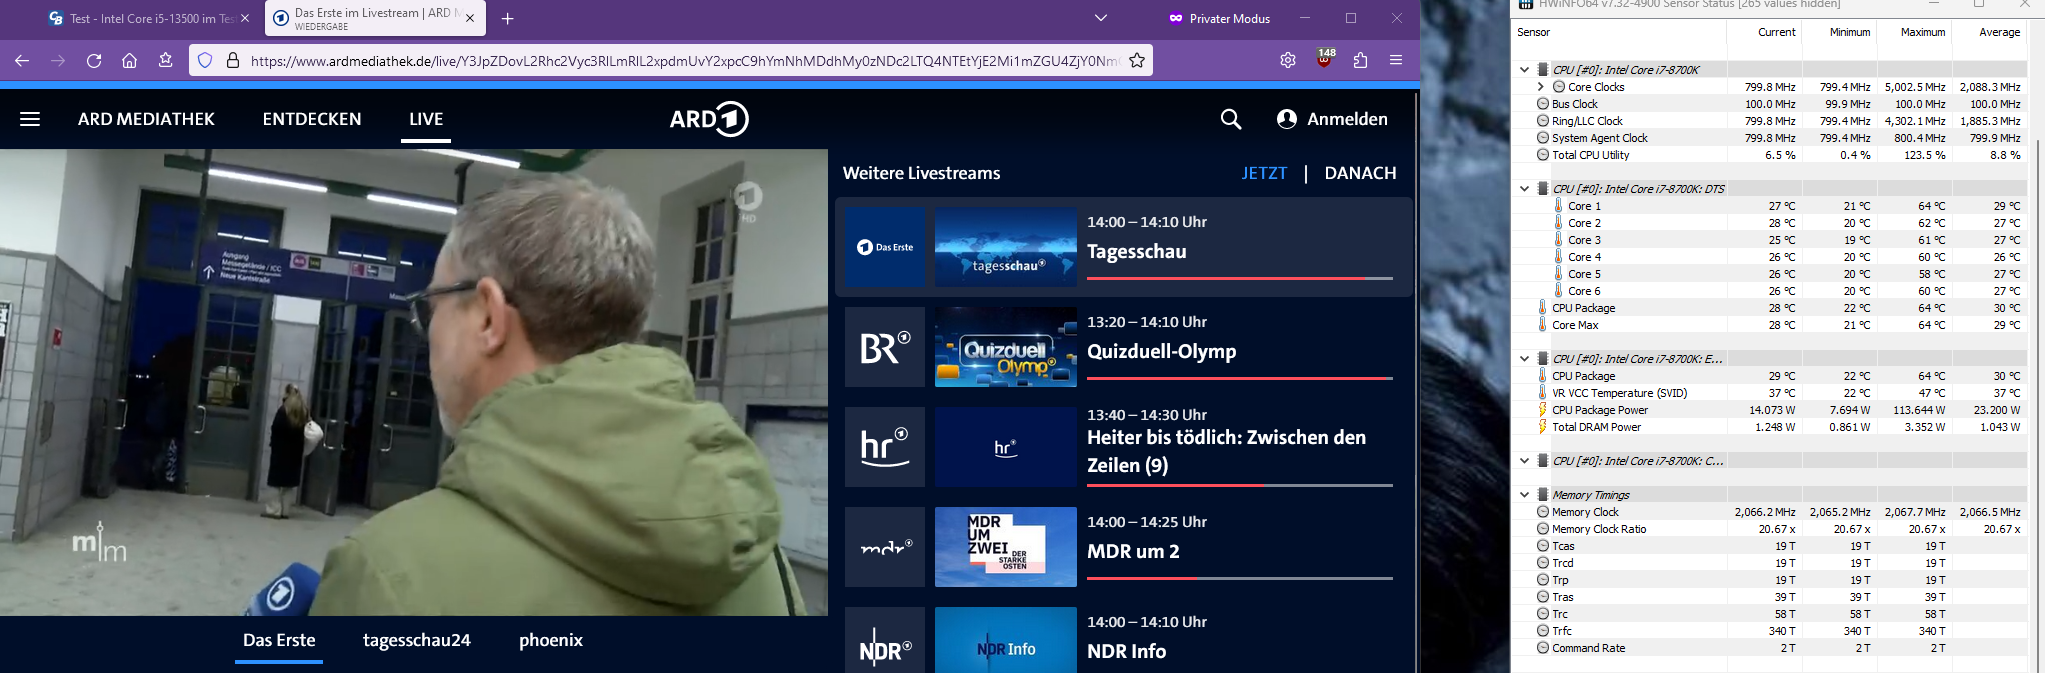Switch to the JETZT livestream list
The image size is (2045, 673).
(1264, 173)
